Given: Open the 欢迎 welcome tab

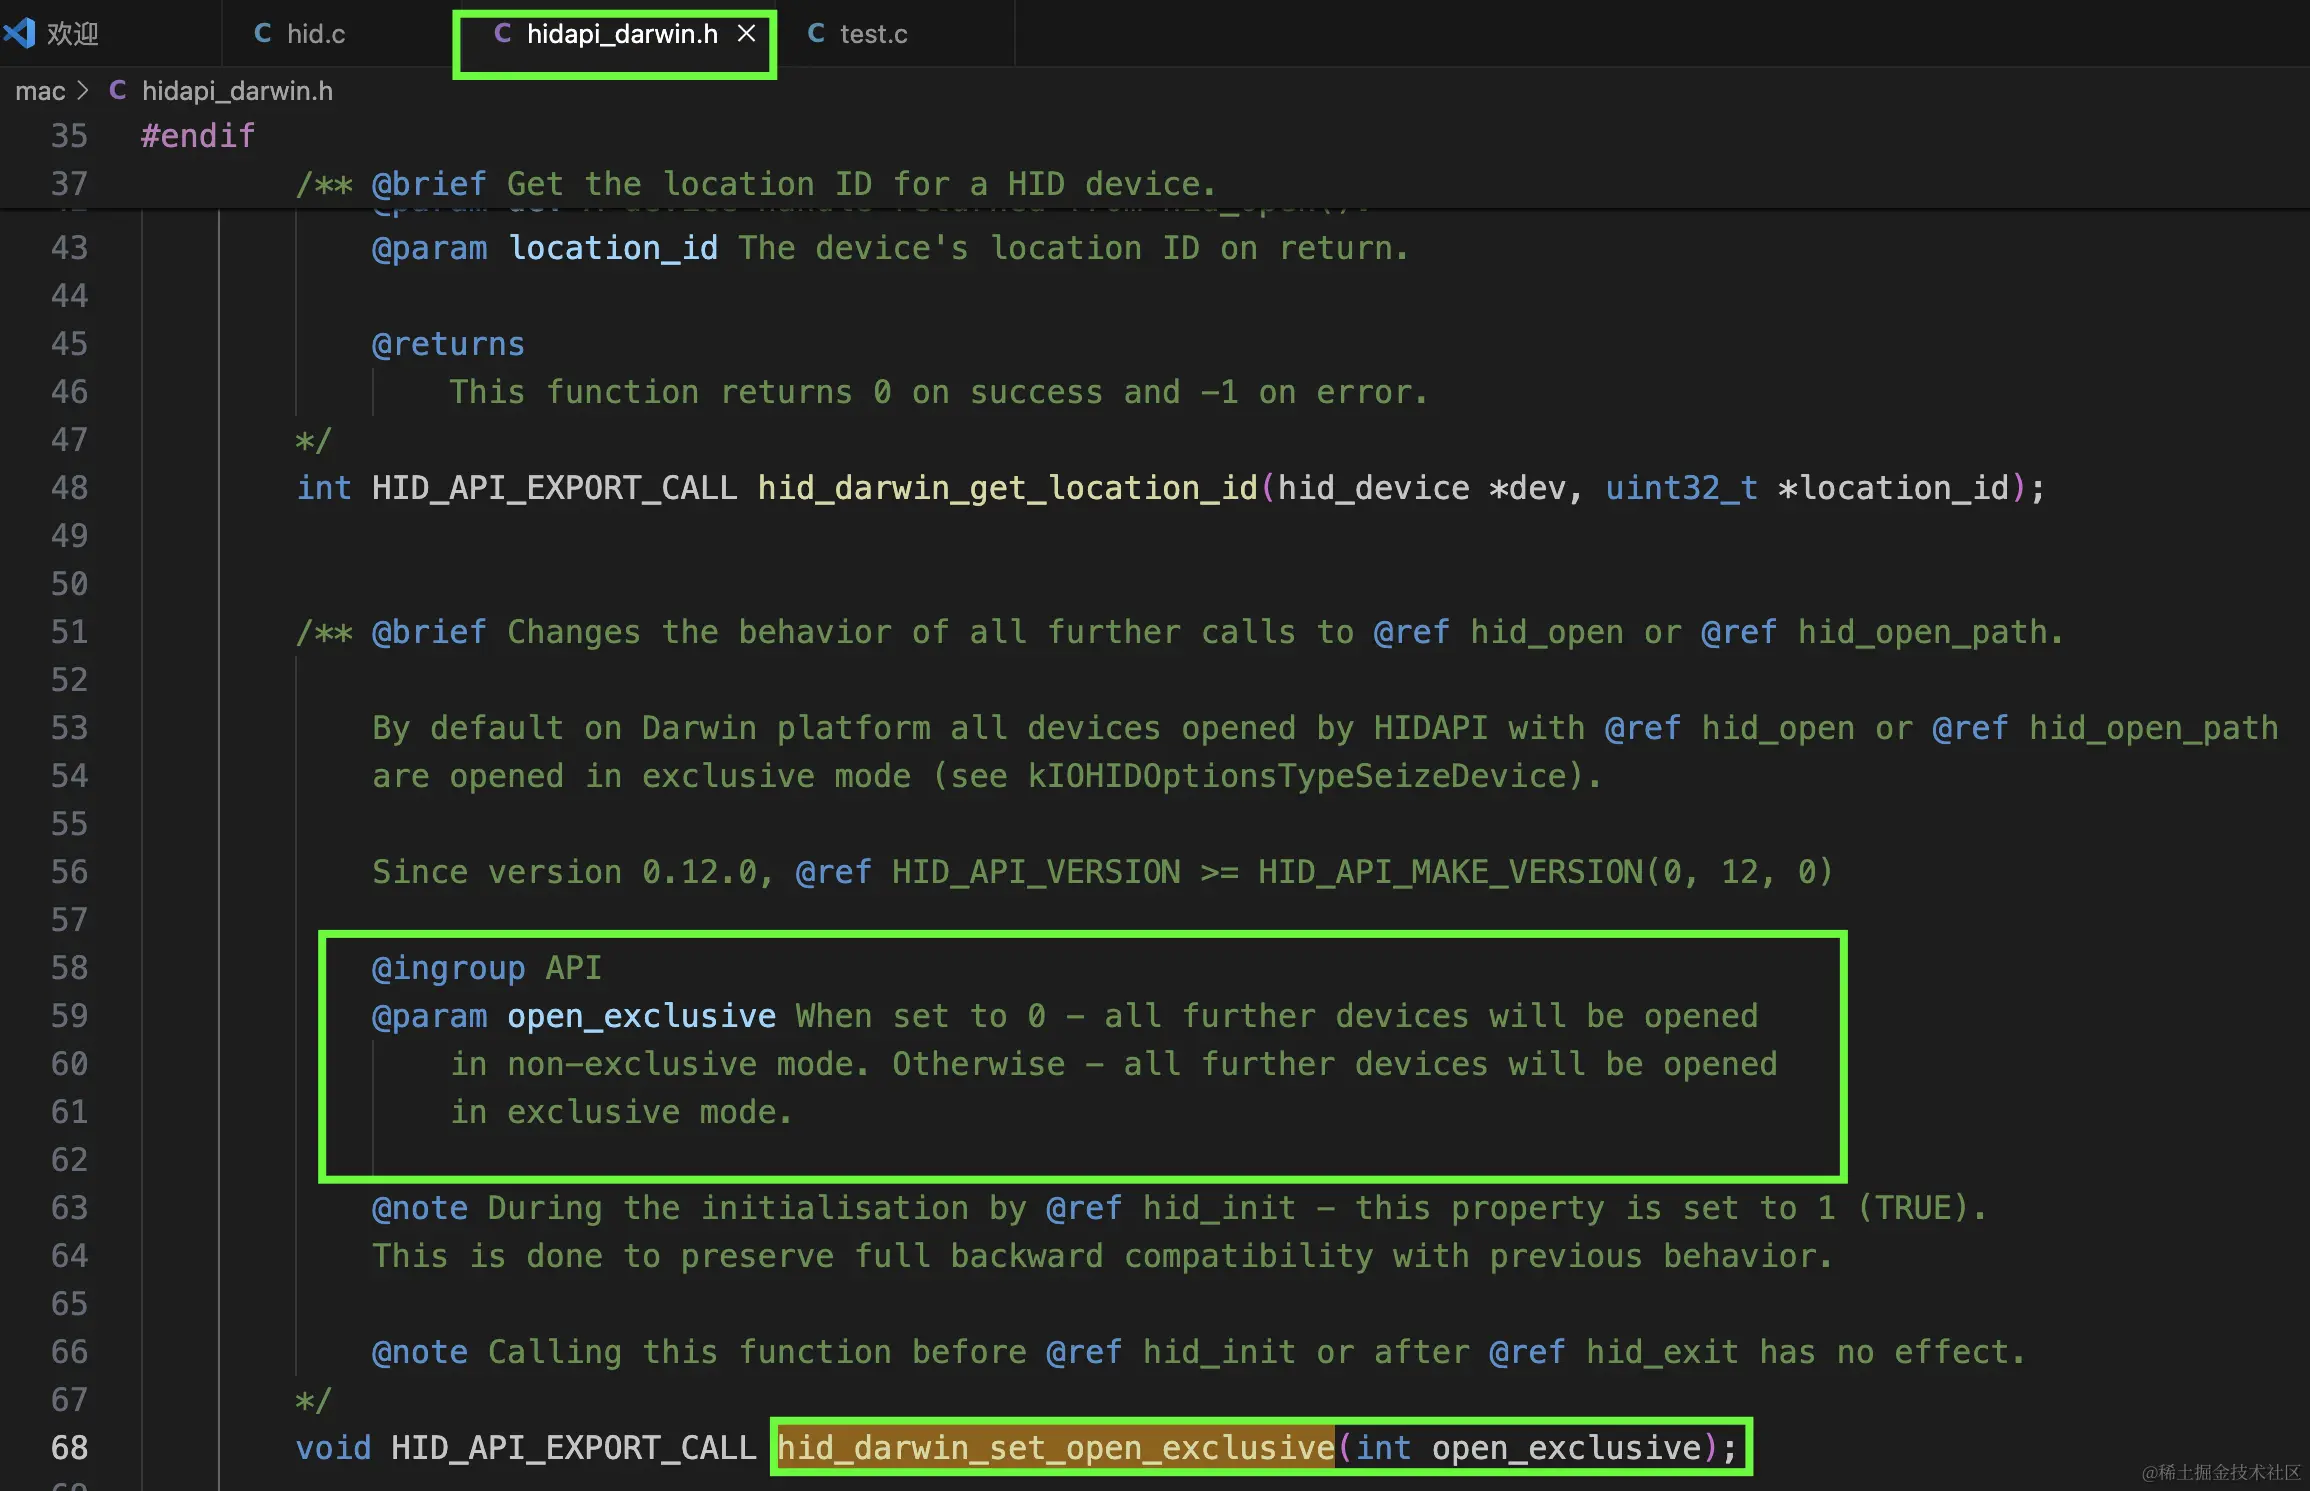Looking at the screenshot, I should pyautogui.click(x=73, y=34).
